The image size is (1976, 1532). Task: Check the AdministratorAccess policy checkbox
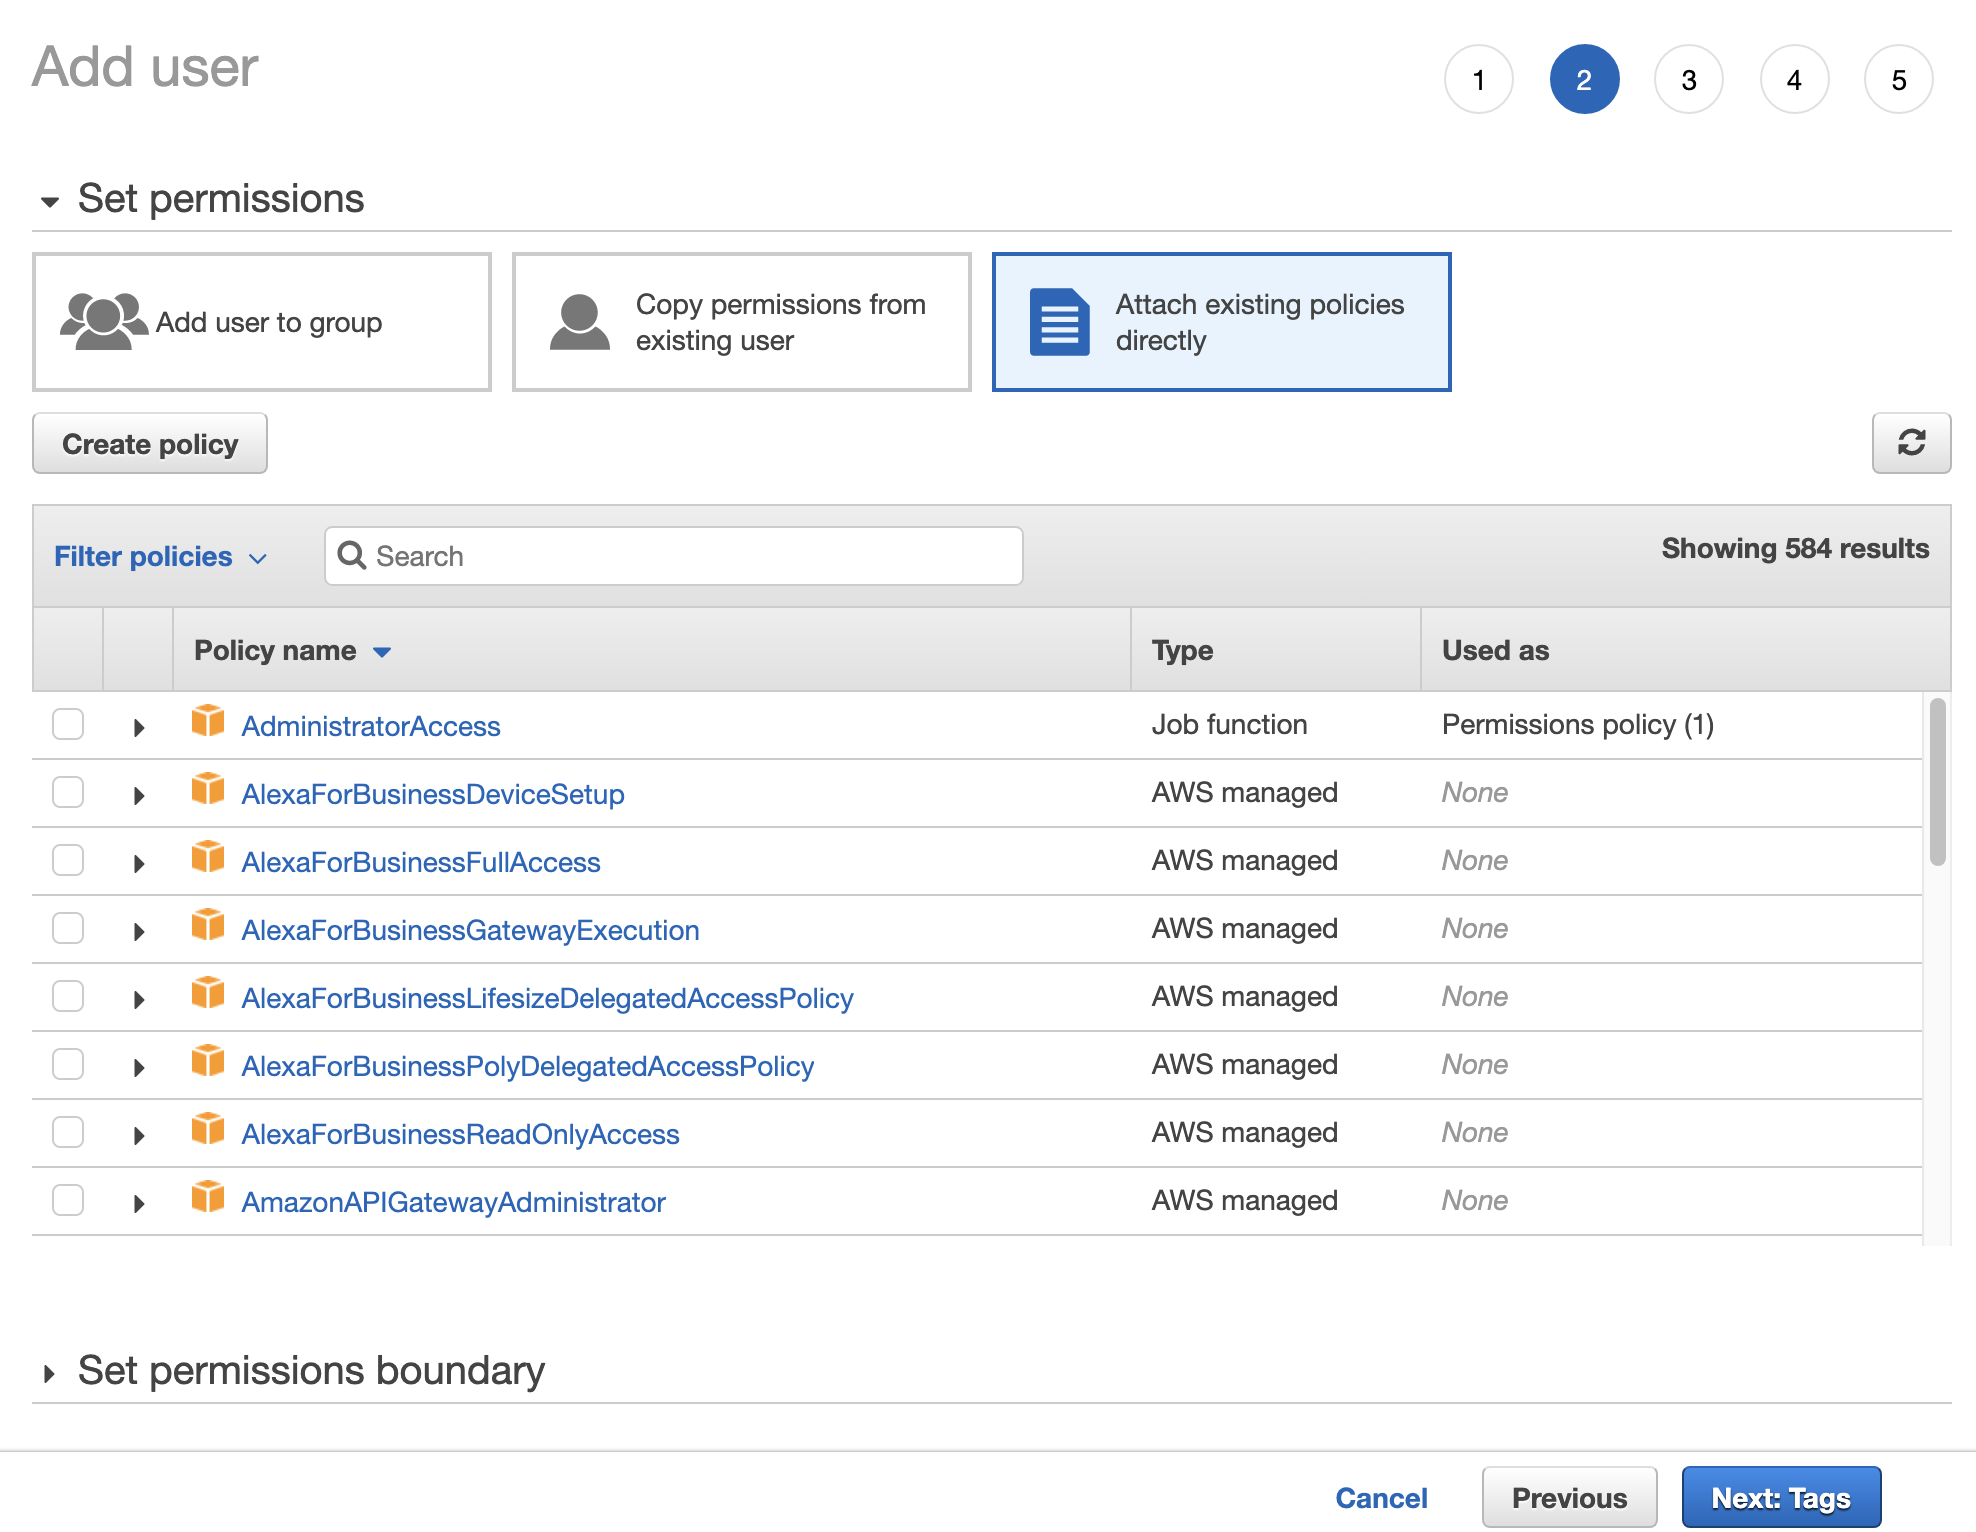[68, 724]
